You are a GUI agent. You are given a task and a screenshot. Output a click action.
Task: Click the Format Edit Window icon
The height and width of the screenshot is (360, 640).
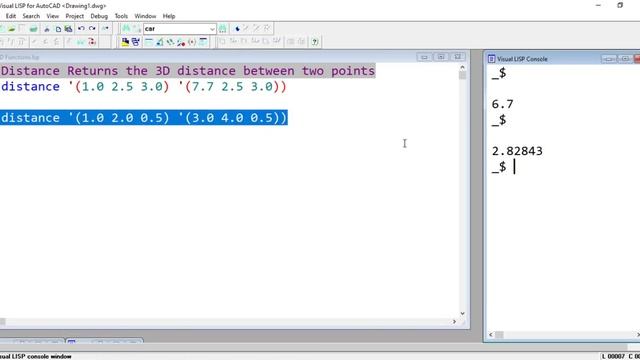tap(266, 42)
